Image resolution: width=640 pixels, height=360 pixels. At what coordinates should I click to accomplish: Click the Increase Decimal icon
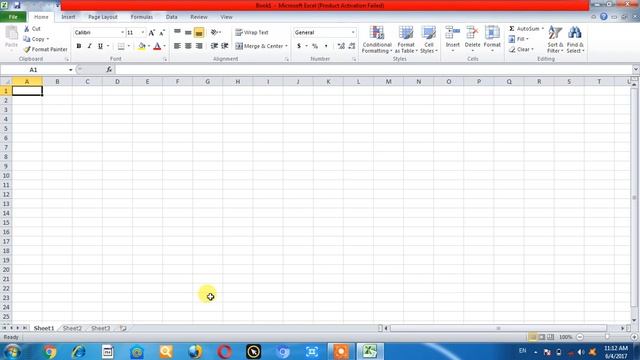pos(341,46)
